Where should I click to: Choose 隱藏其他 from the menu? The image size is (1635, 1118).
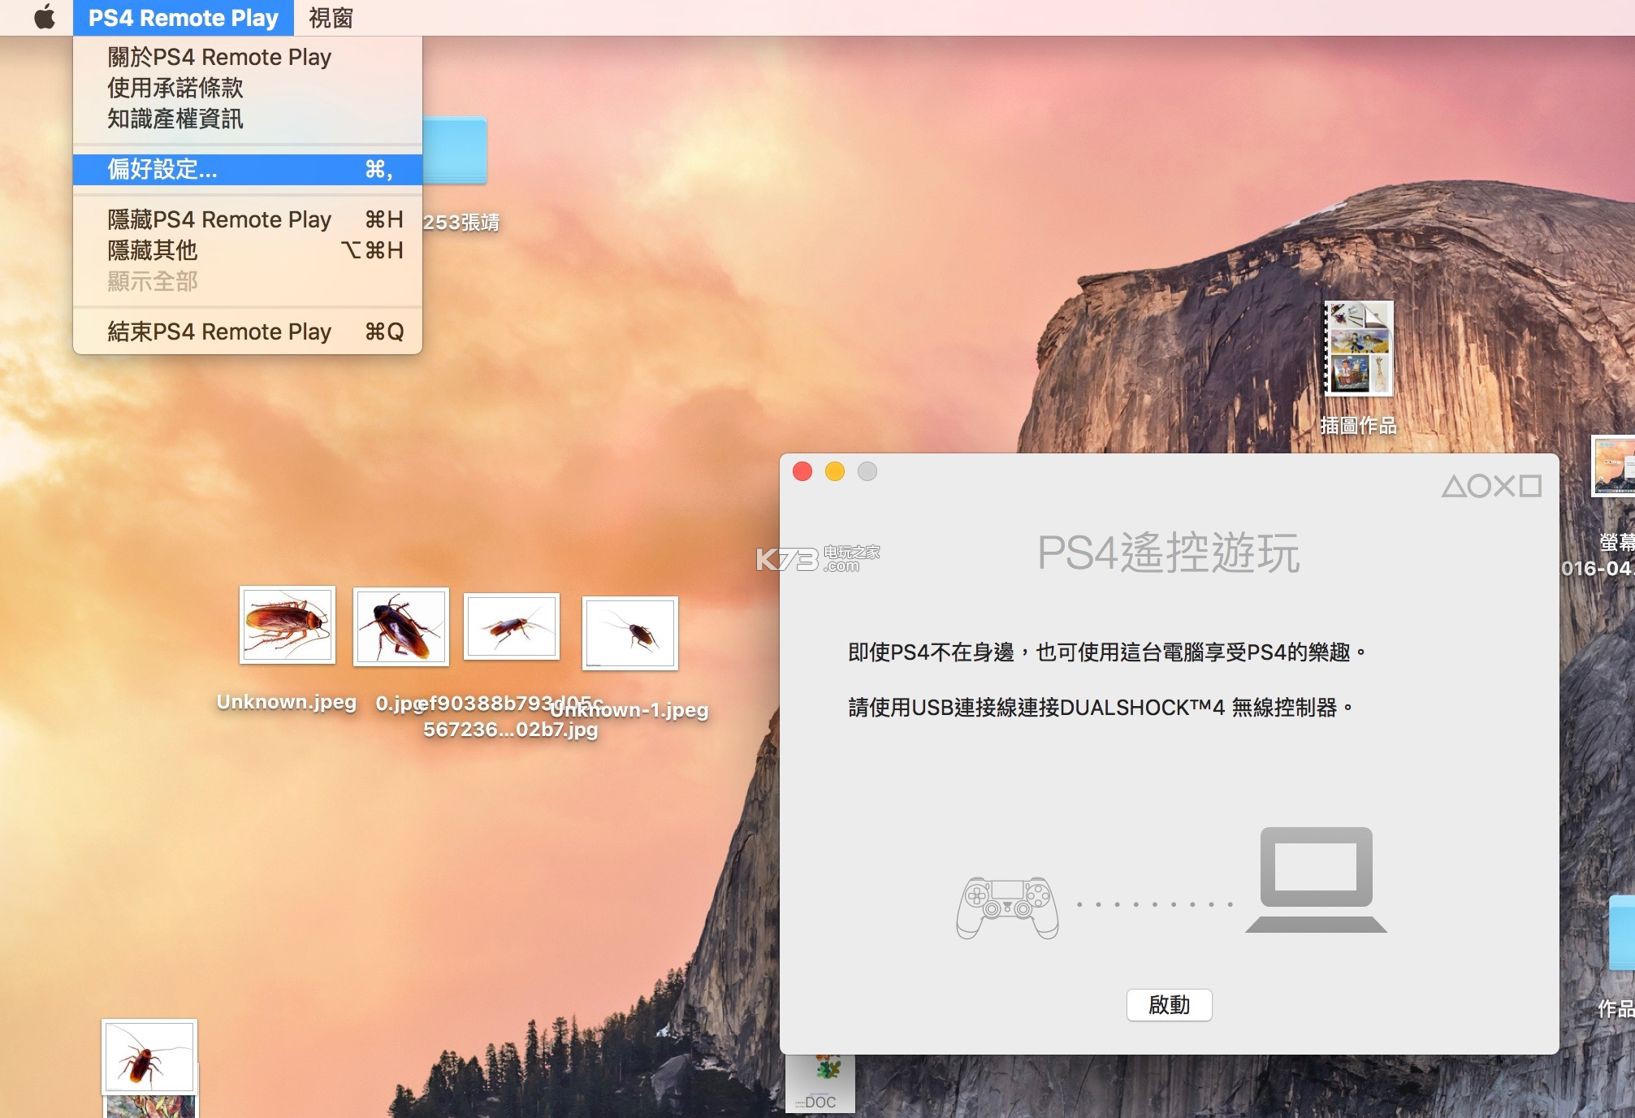pos(247,250)
